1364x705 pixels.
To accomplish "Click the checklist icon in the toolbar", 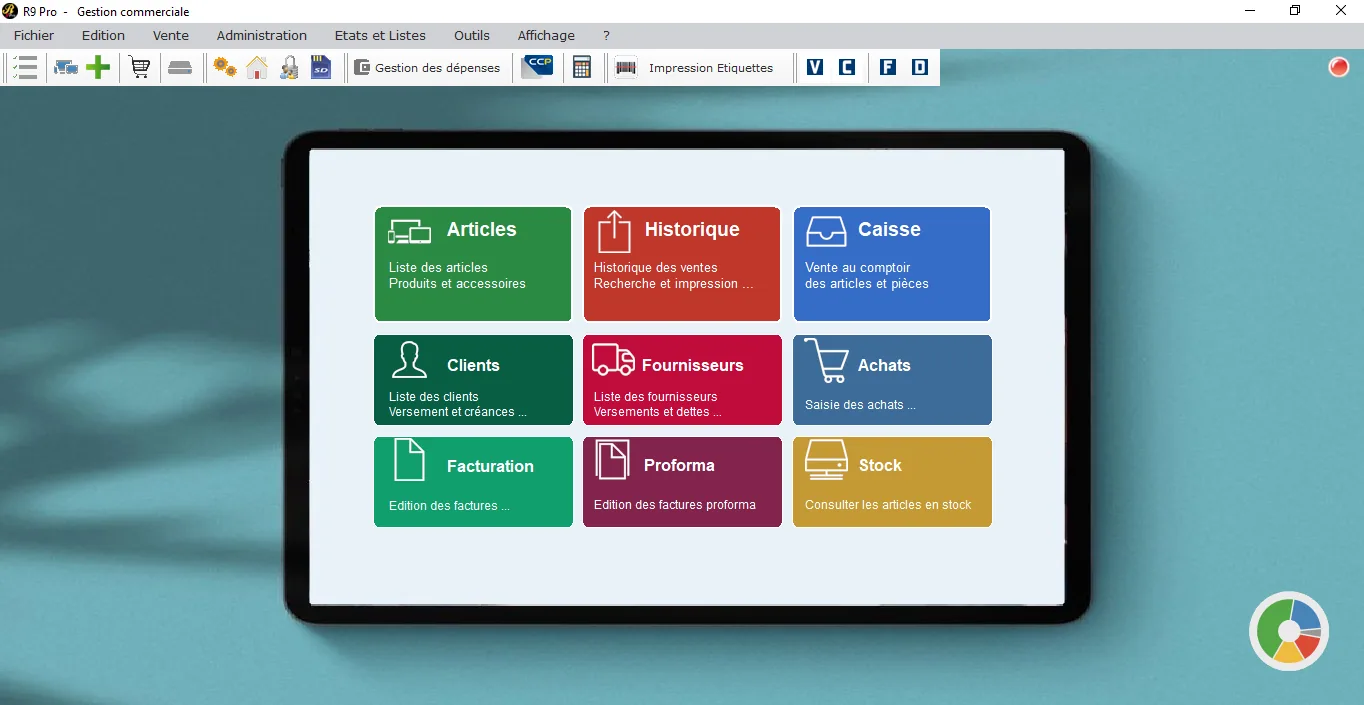I will coord(26,68).
